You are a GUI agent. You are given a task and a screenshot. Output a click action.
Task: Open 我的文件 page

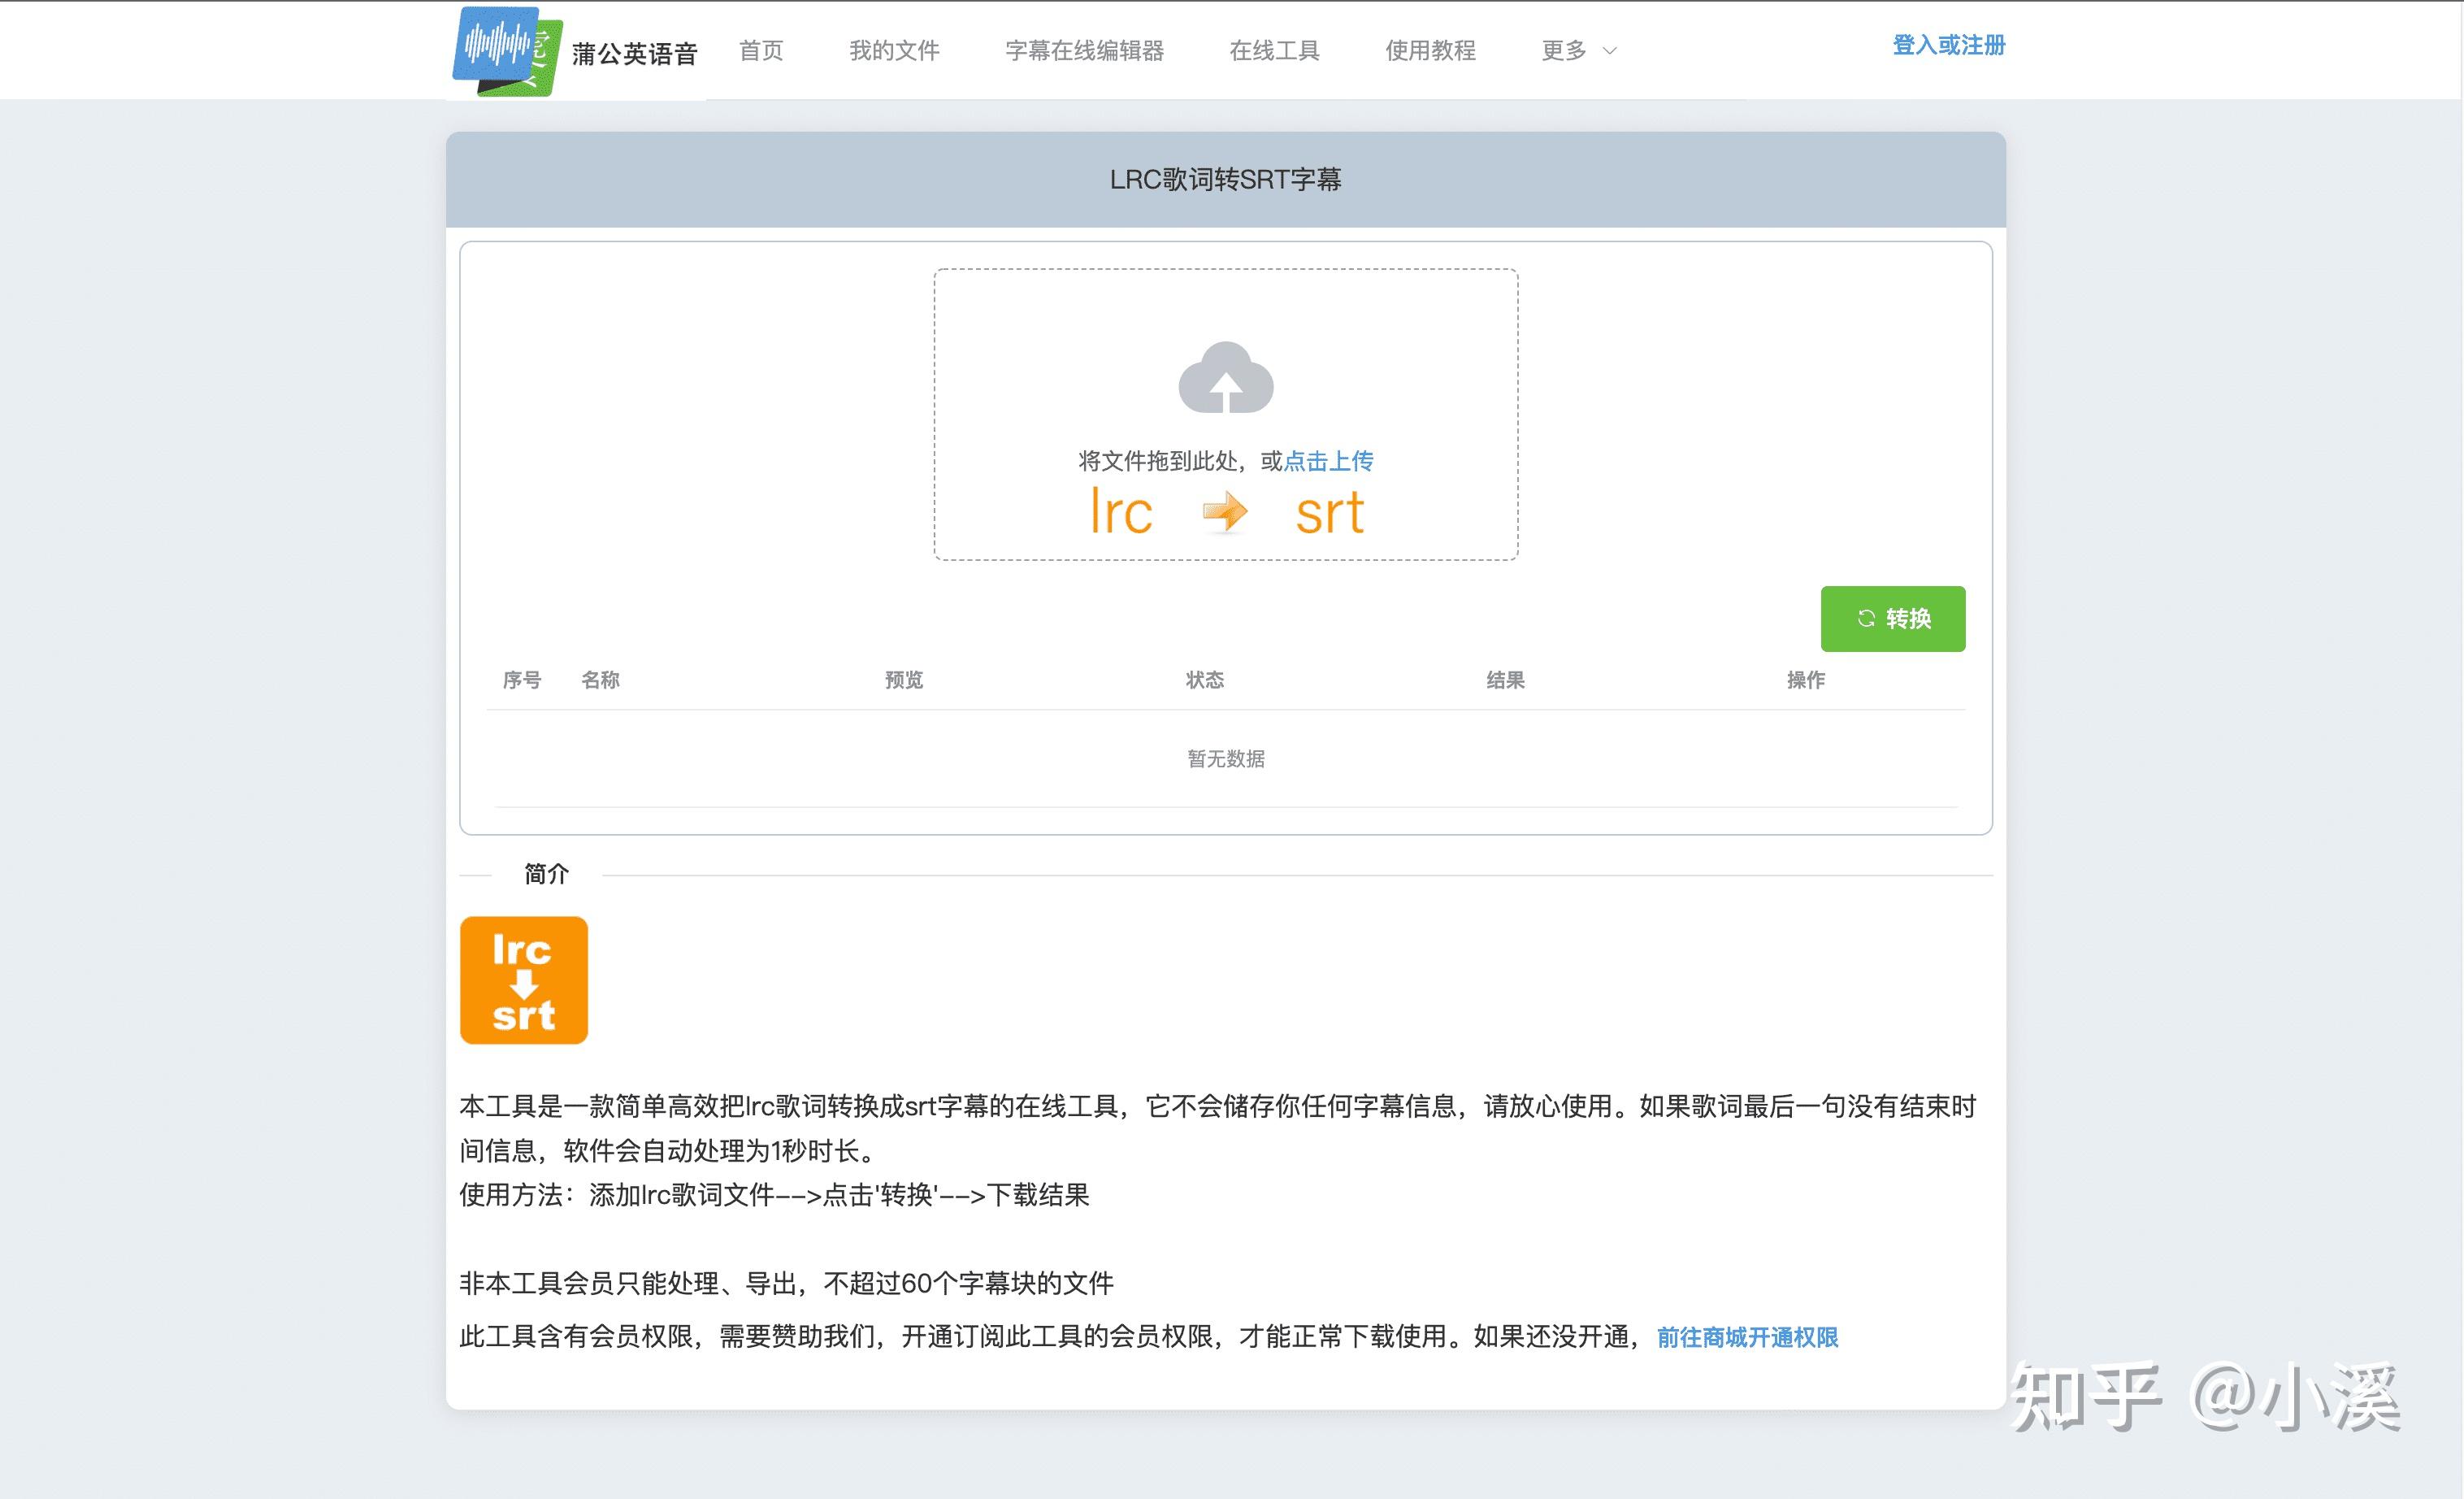click(x=894, y=49)
